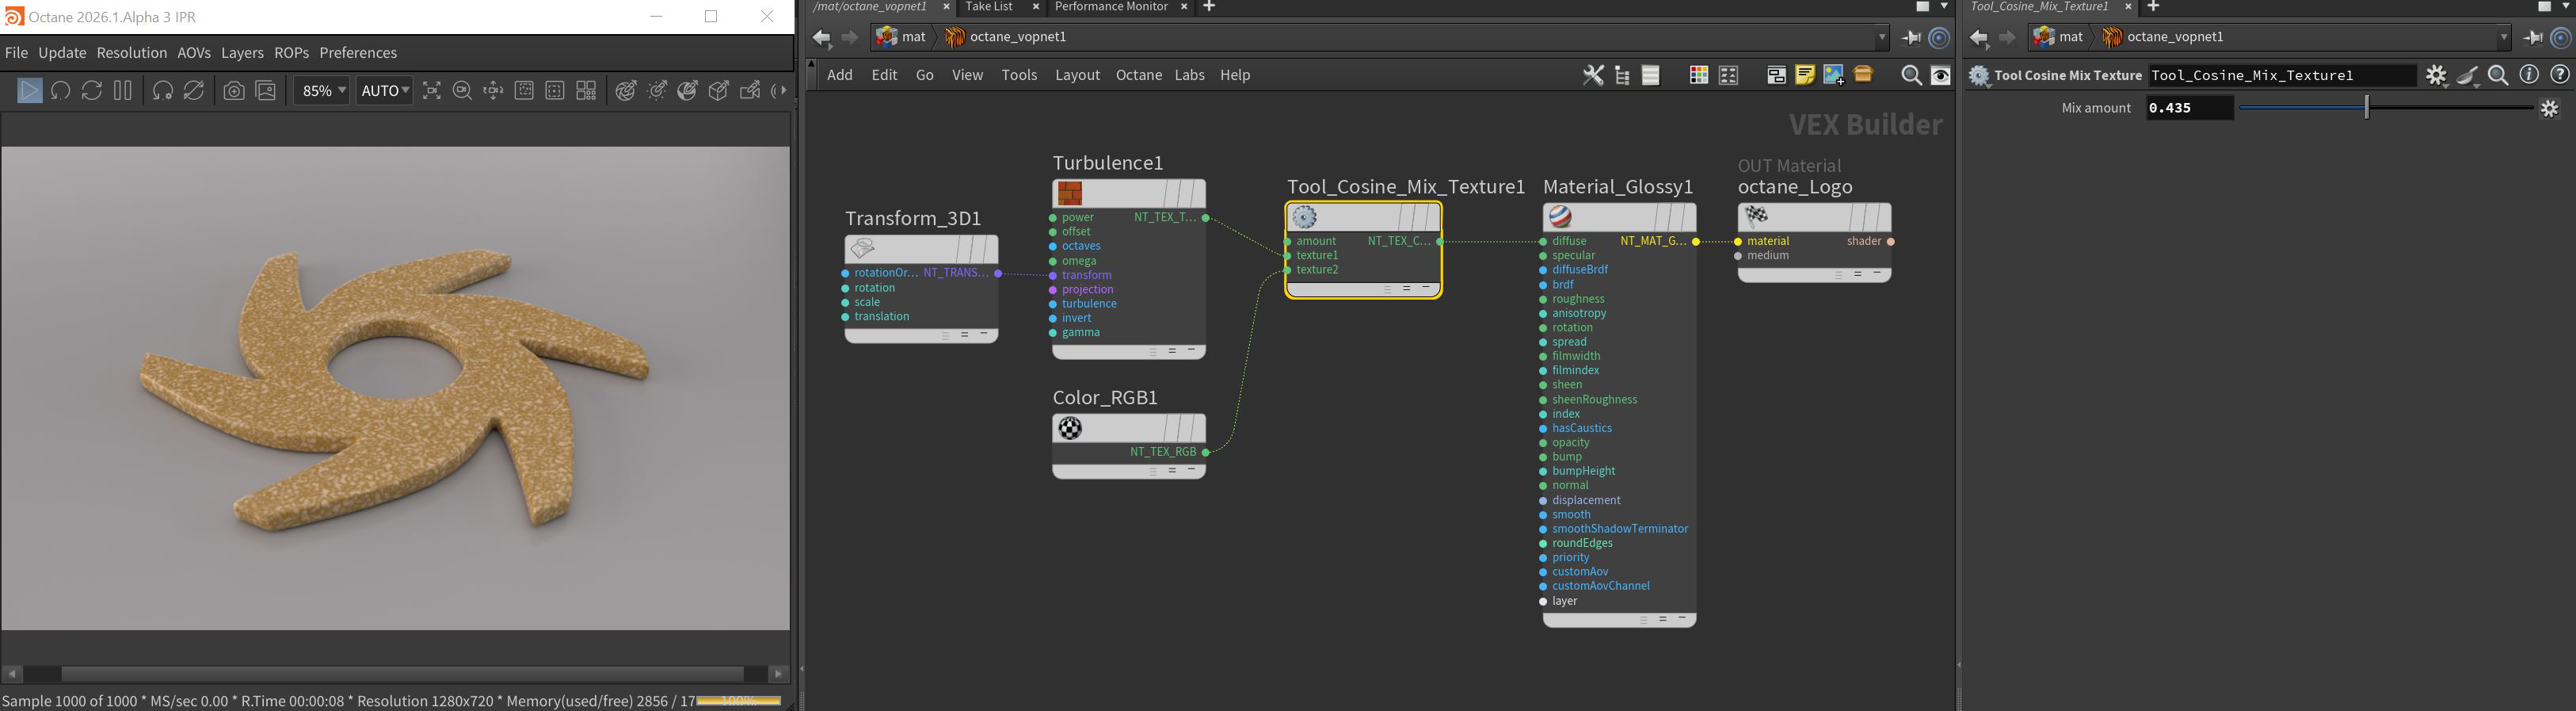Image resolution: width=2576 pixels, height=711 pixels.
Task: Click the add background image icon
Action: pos(1834,75)
